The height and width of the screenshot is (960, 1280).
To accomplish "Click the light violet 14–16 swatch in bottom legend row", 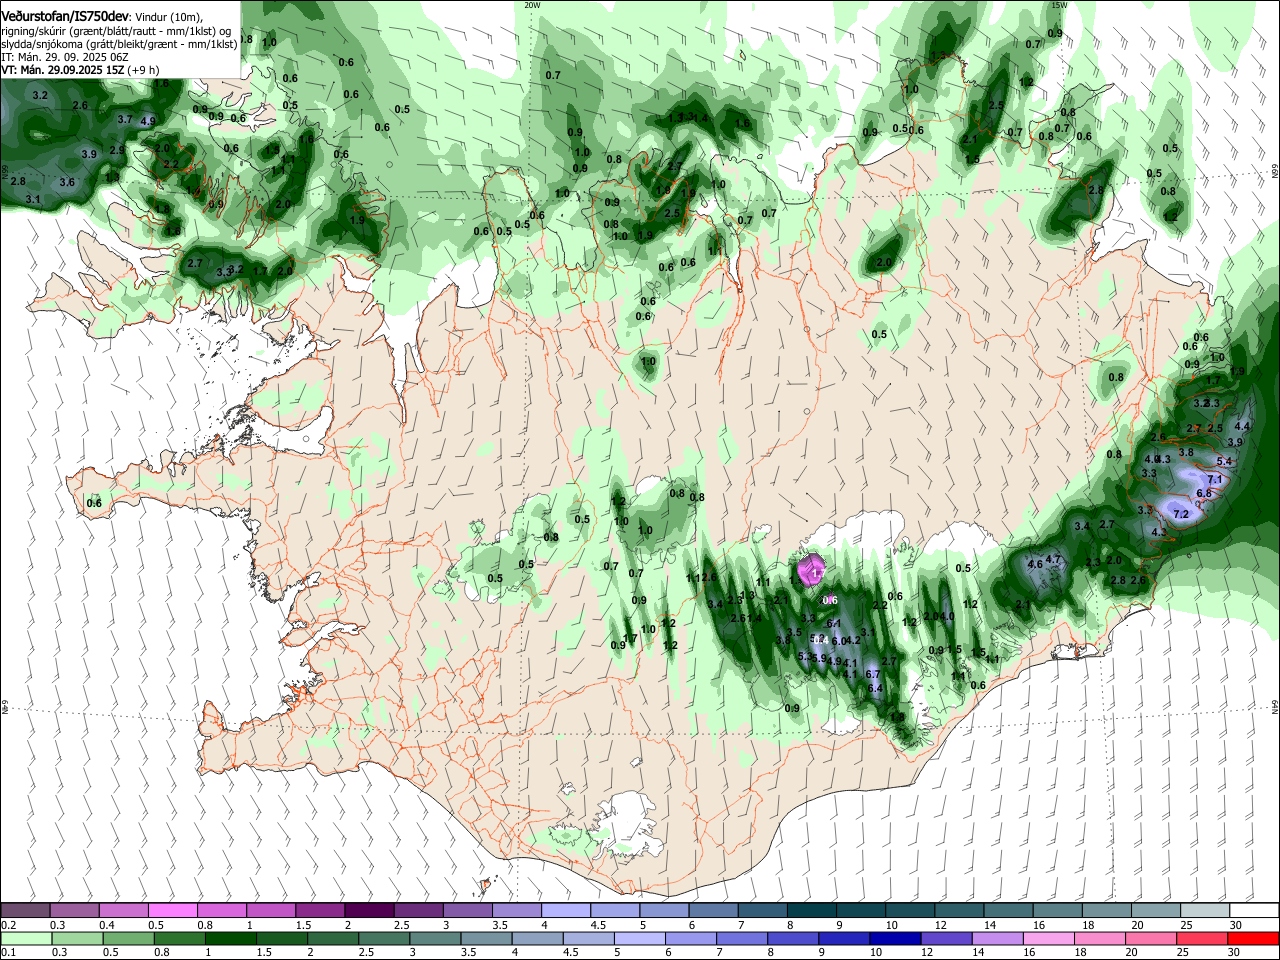I will [x=996, y=939].
